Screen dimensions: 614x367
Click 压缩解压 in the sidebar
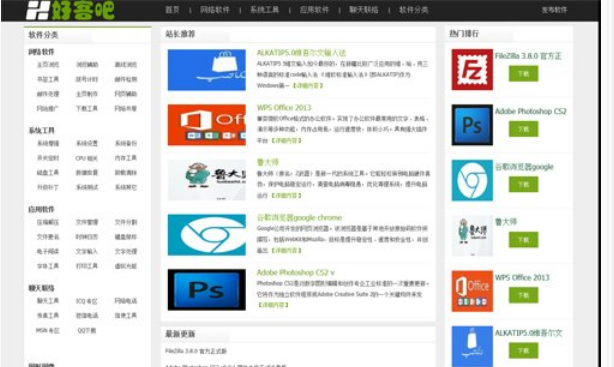[x=48, y=222]
